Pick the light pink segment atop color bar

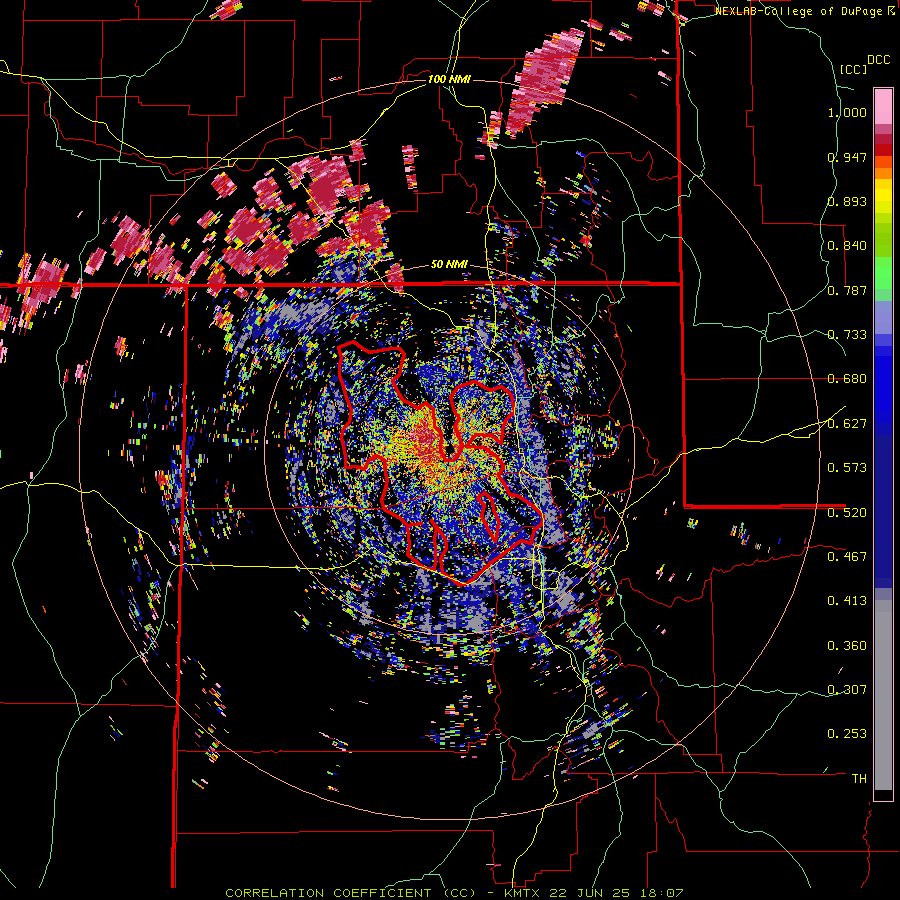point(883,106)
